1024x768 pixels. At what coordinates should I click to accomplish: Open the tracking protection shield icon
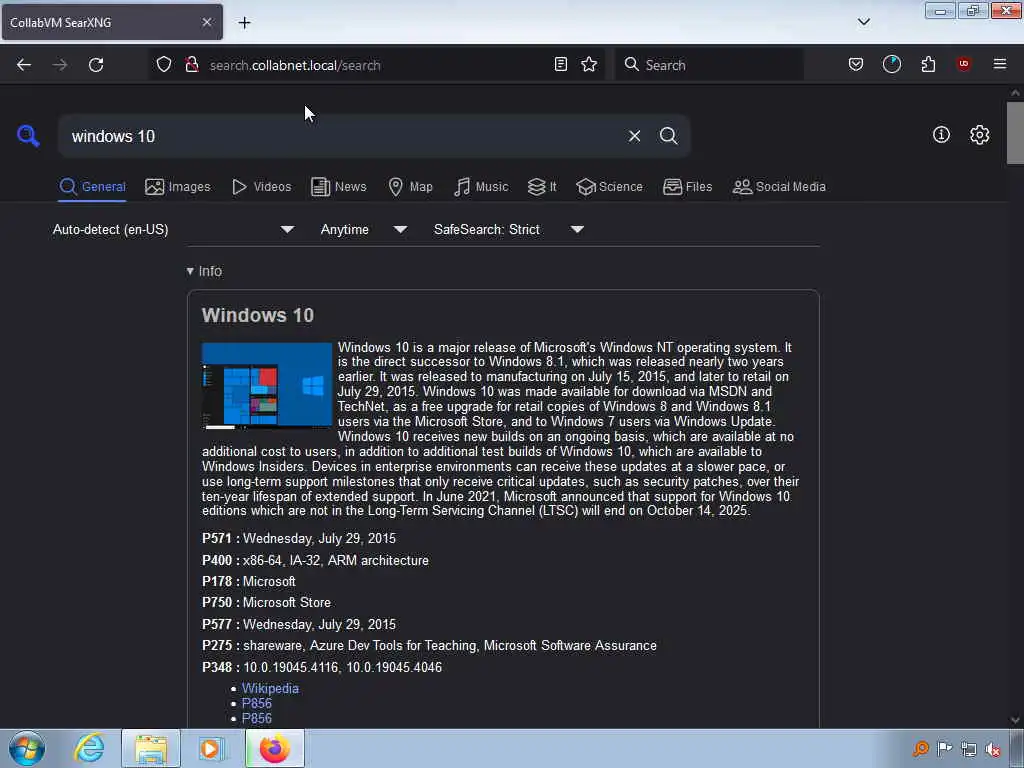164,64
